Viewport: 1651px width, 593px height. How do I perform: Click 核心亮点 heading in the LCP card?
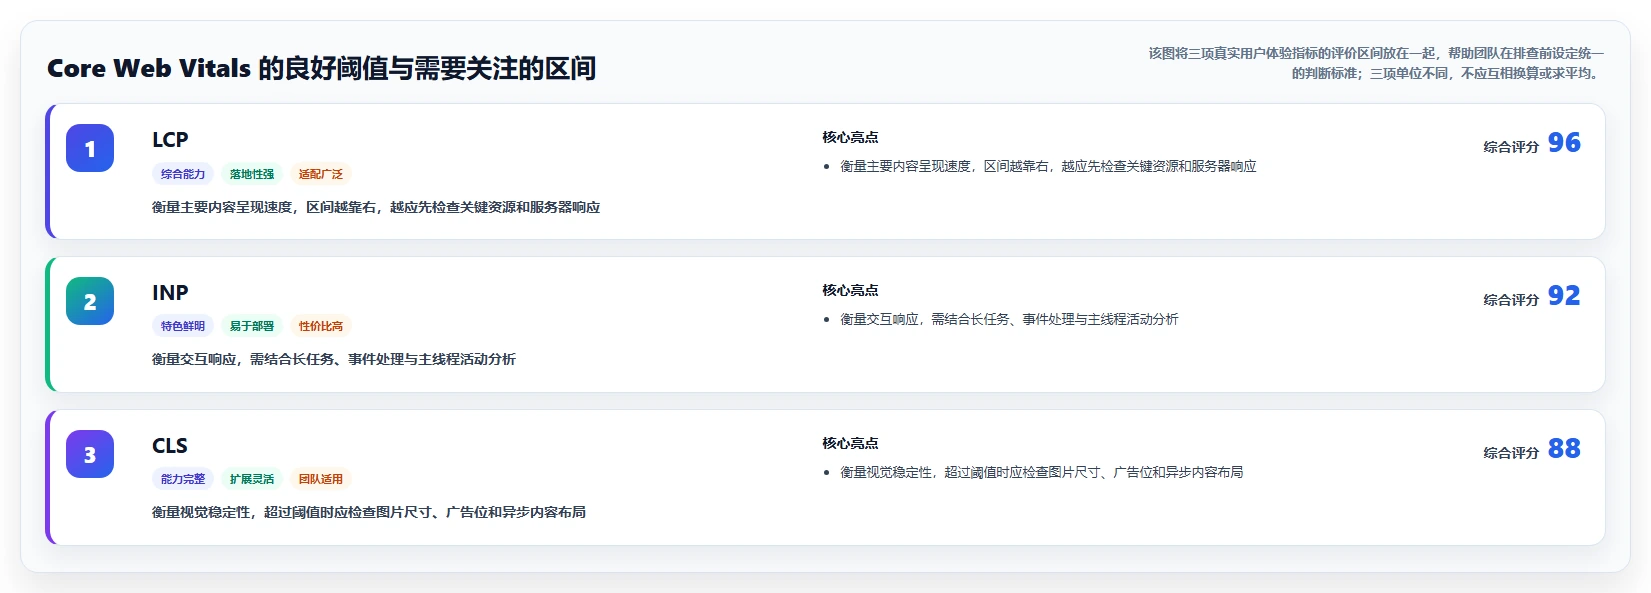850,137
